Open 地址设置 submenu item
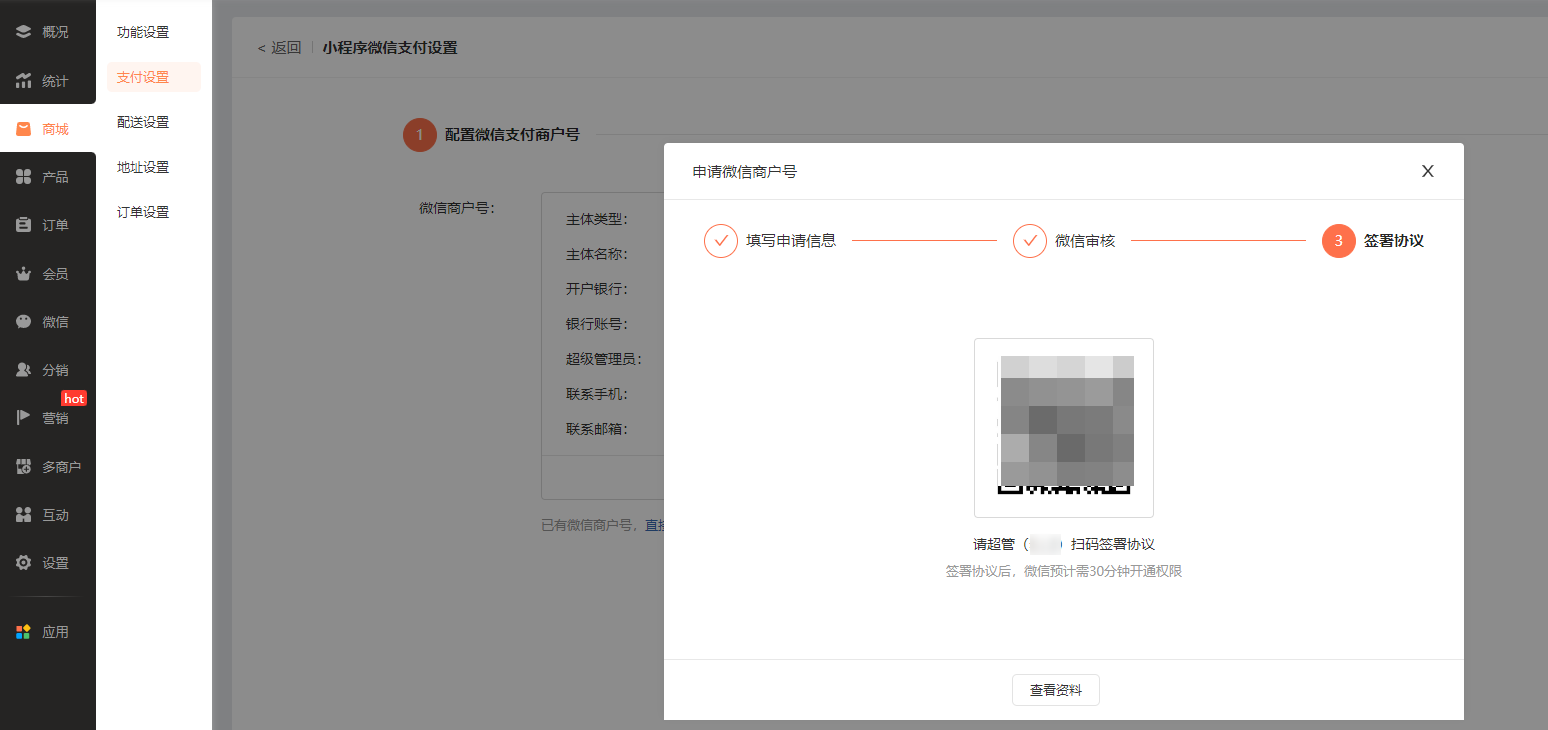The width and height of the screenshot is (1548, 730). [143, 167]
